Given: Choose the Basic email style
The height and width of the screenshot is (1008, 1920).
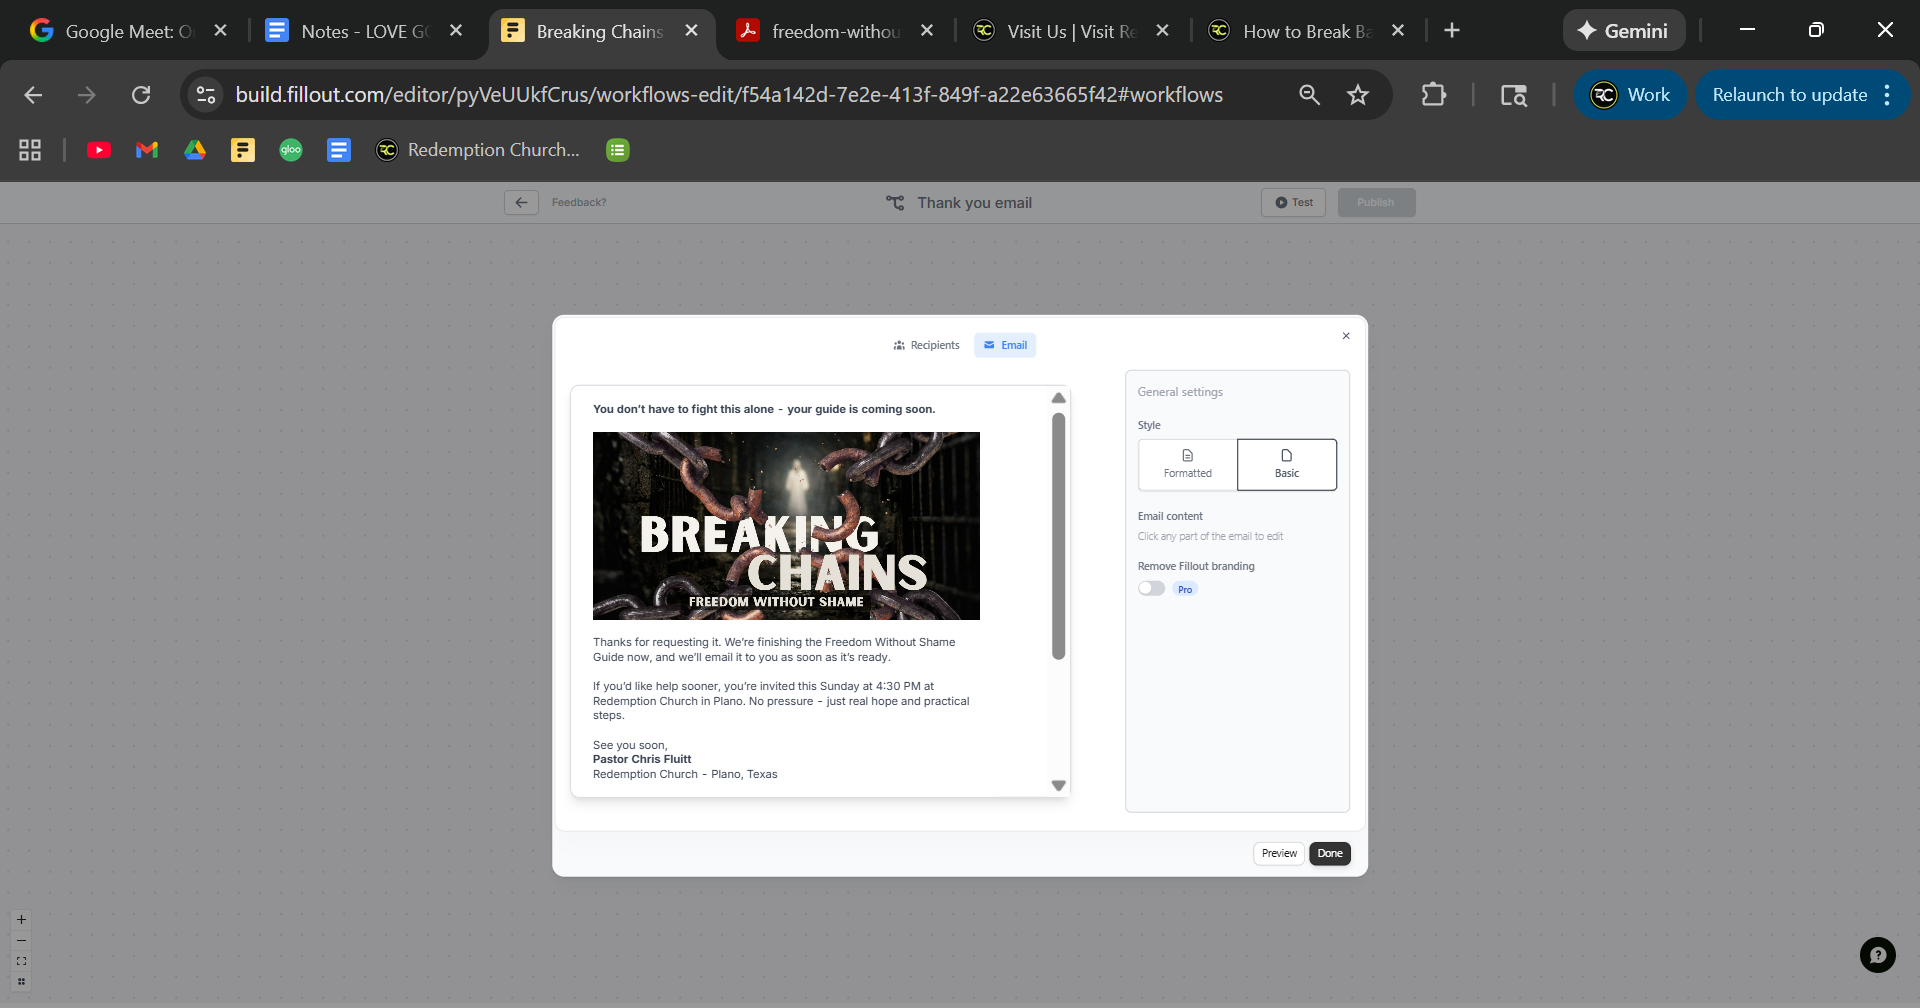Looking at the screenshot, I should point(1286,464).
